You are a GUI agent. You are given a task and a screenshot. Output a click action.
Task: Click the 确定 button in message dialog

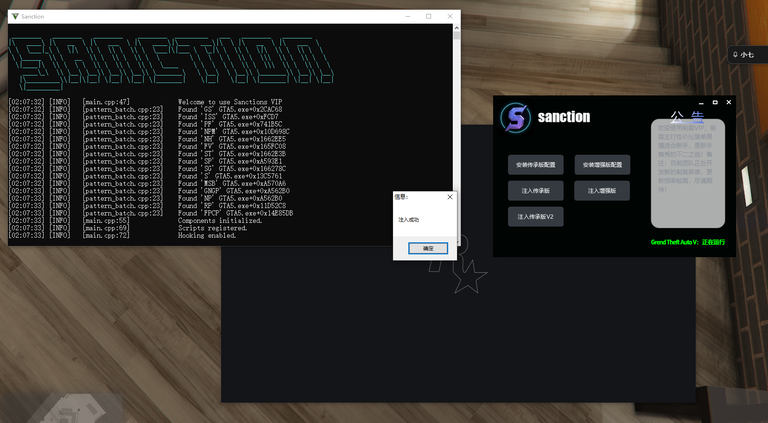click(428, 247)
